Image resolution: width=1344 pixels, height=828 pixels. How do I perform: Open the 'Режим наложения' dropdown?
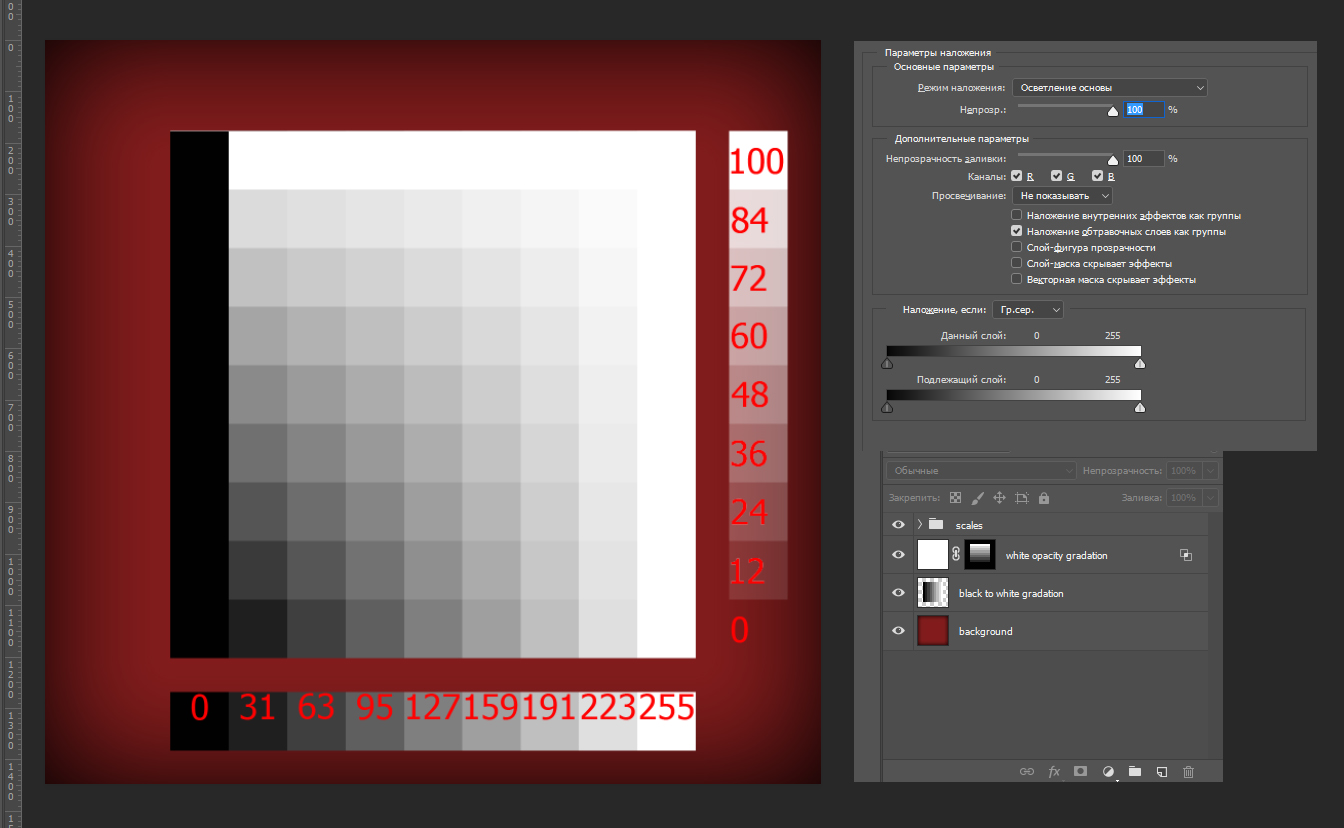click(1109, 87)
